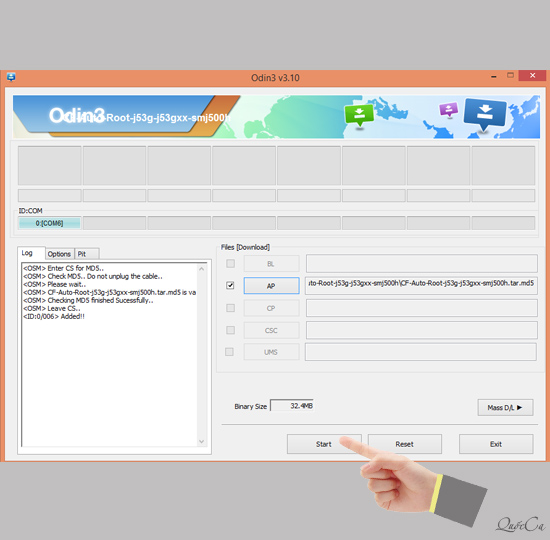Click log line 'Checking MD5 finished Sucessfully..'
Image resolution: width=550 pixels, height=540 pixels.
tap(100, 300)
